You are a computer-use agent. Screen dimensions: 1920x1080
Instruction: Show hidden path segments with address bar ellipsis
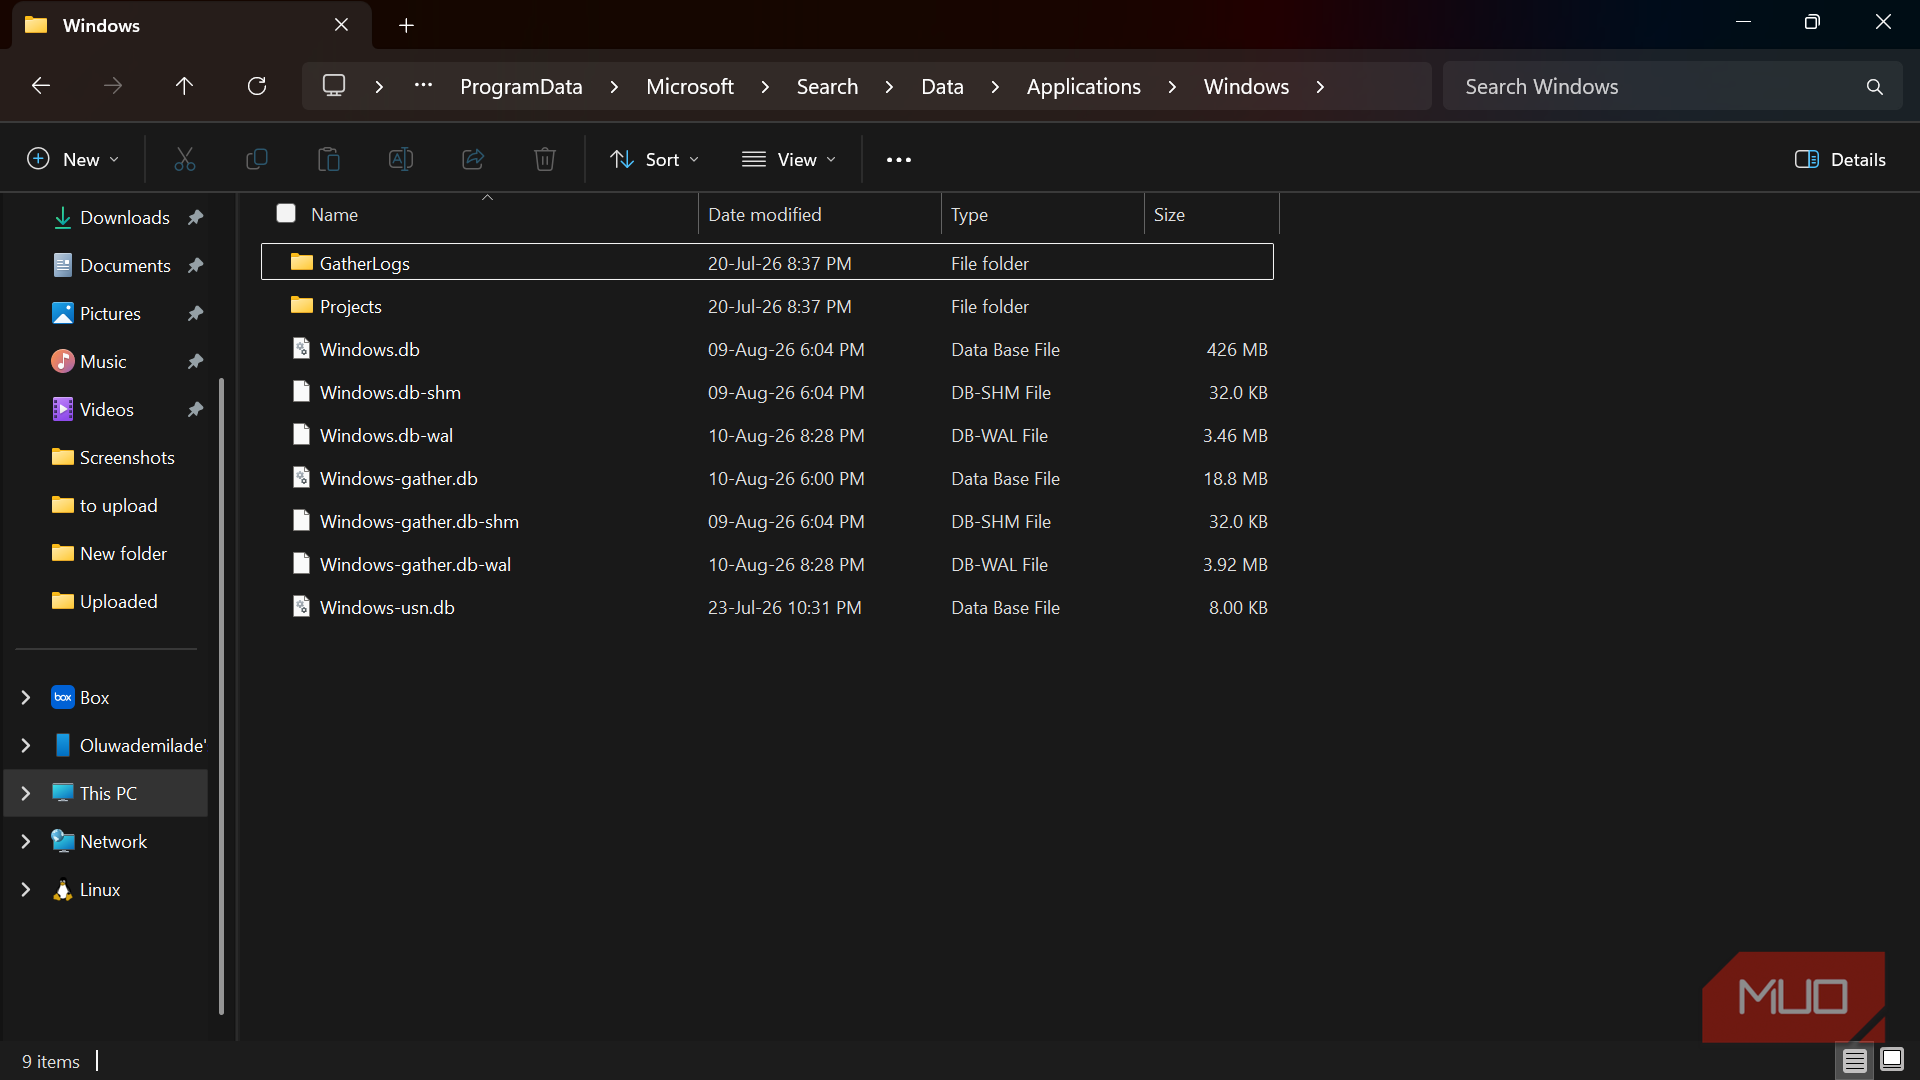pos(424,86)
